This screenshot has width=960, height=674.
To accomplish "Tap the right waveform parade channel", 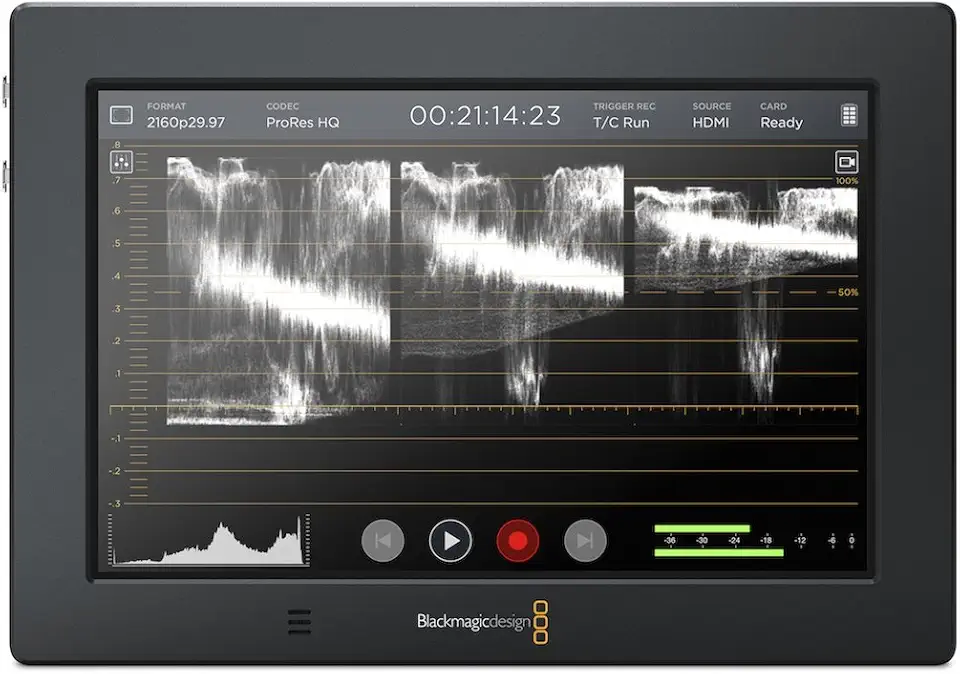I will click(746, 294).
